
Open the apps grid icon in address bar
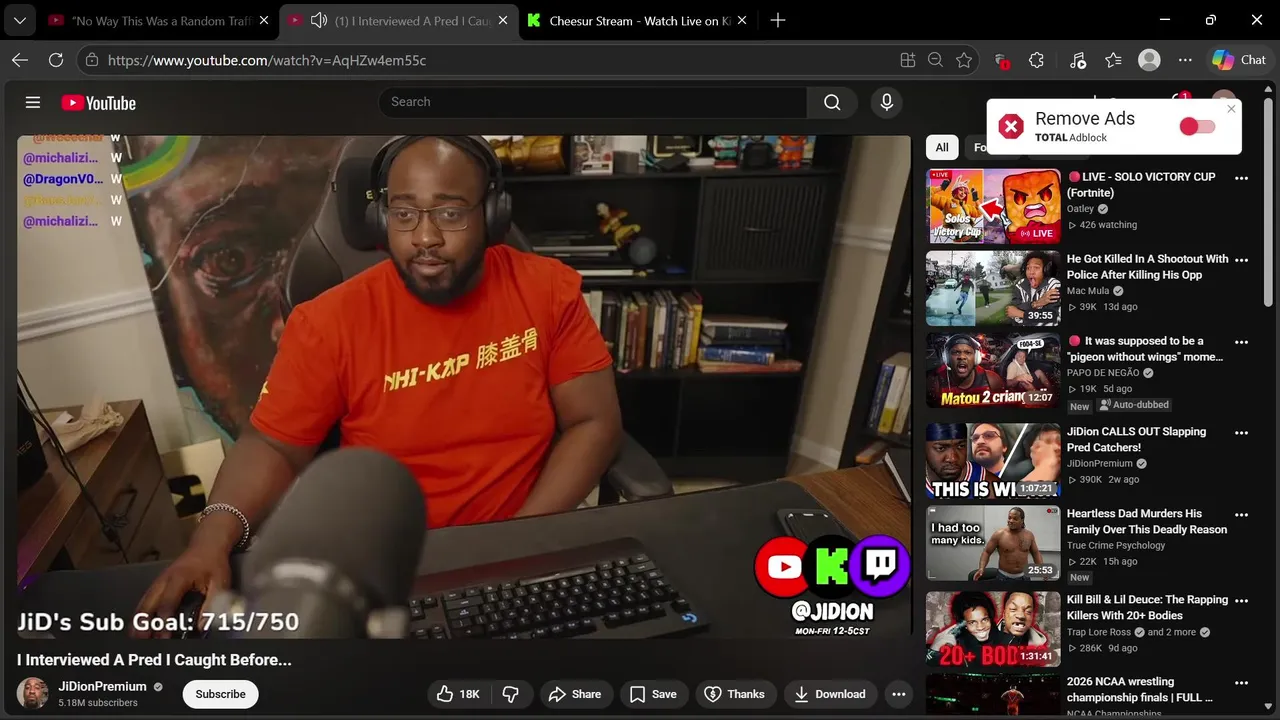(908, 60)
